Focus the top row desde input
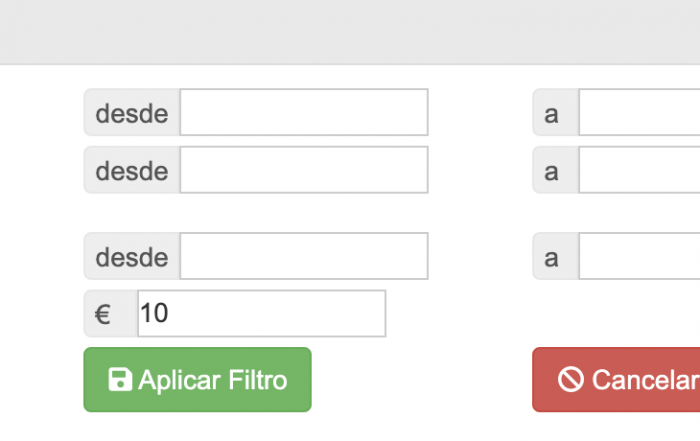Viewport: 700px width, 441px height. tap(303, 112)
